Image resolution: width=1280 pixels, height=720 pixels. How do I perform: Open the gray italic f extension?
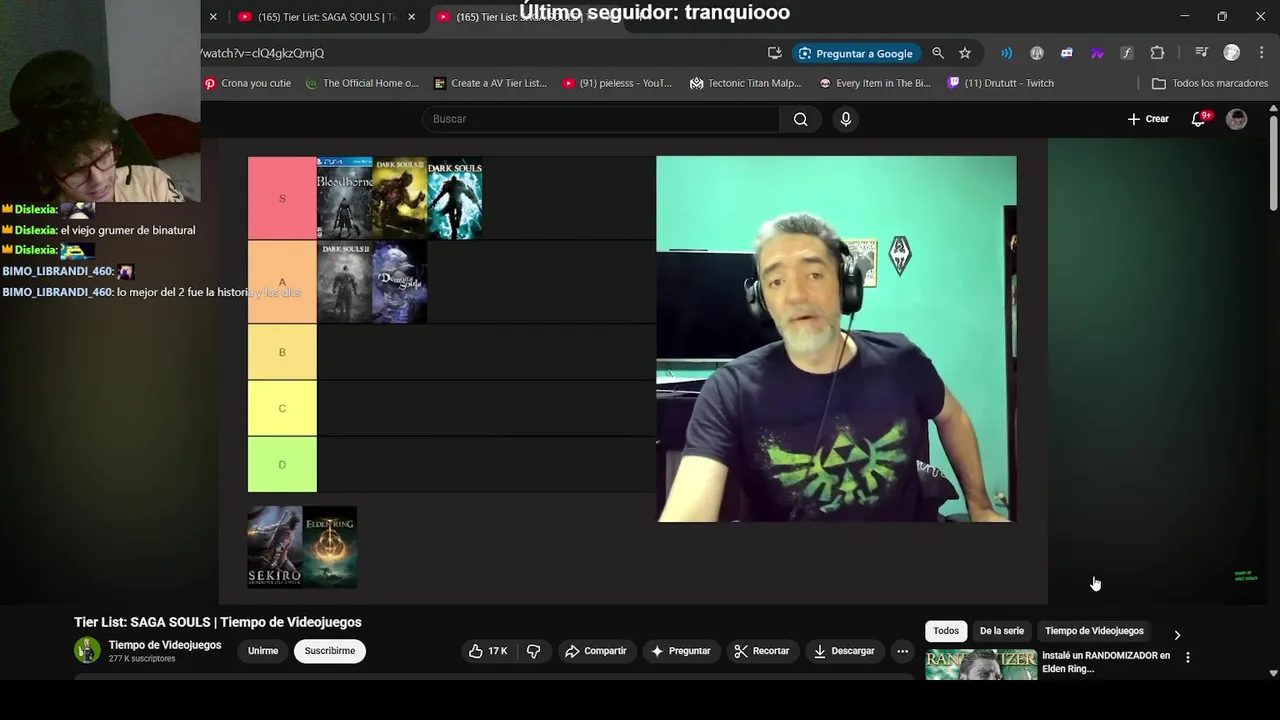pyautogui.click(x=1127, y=53)
